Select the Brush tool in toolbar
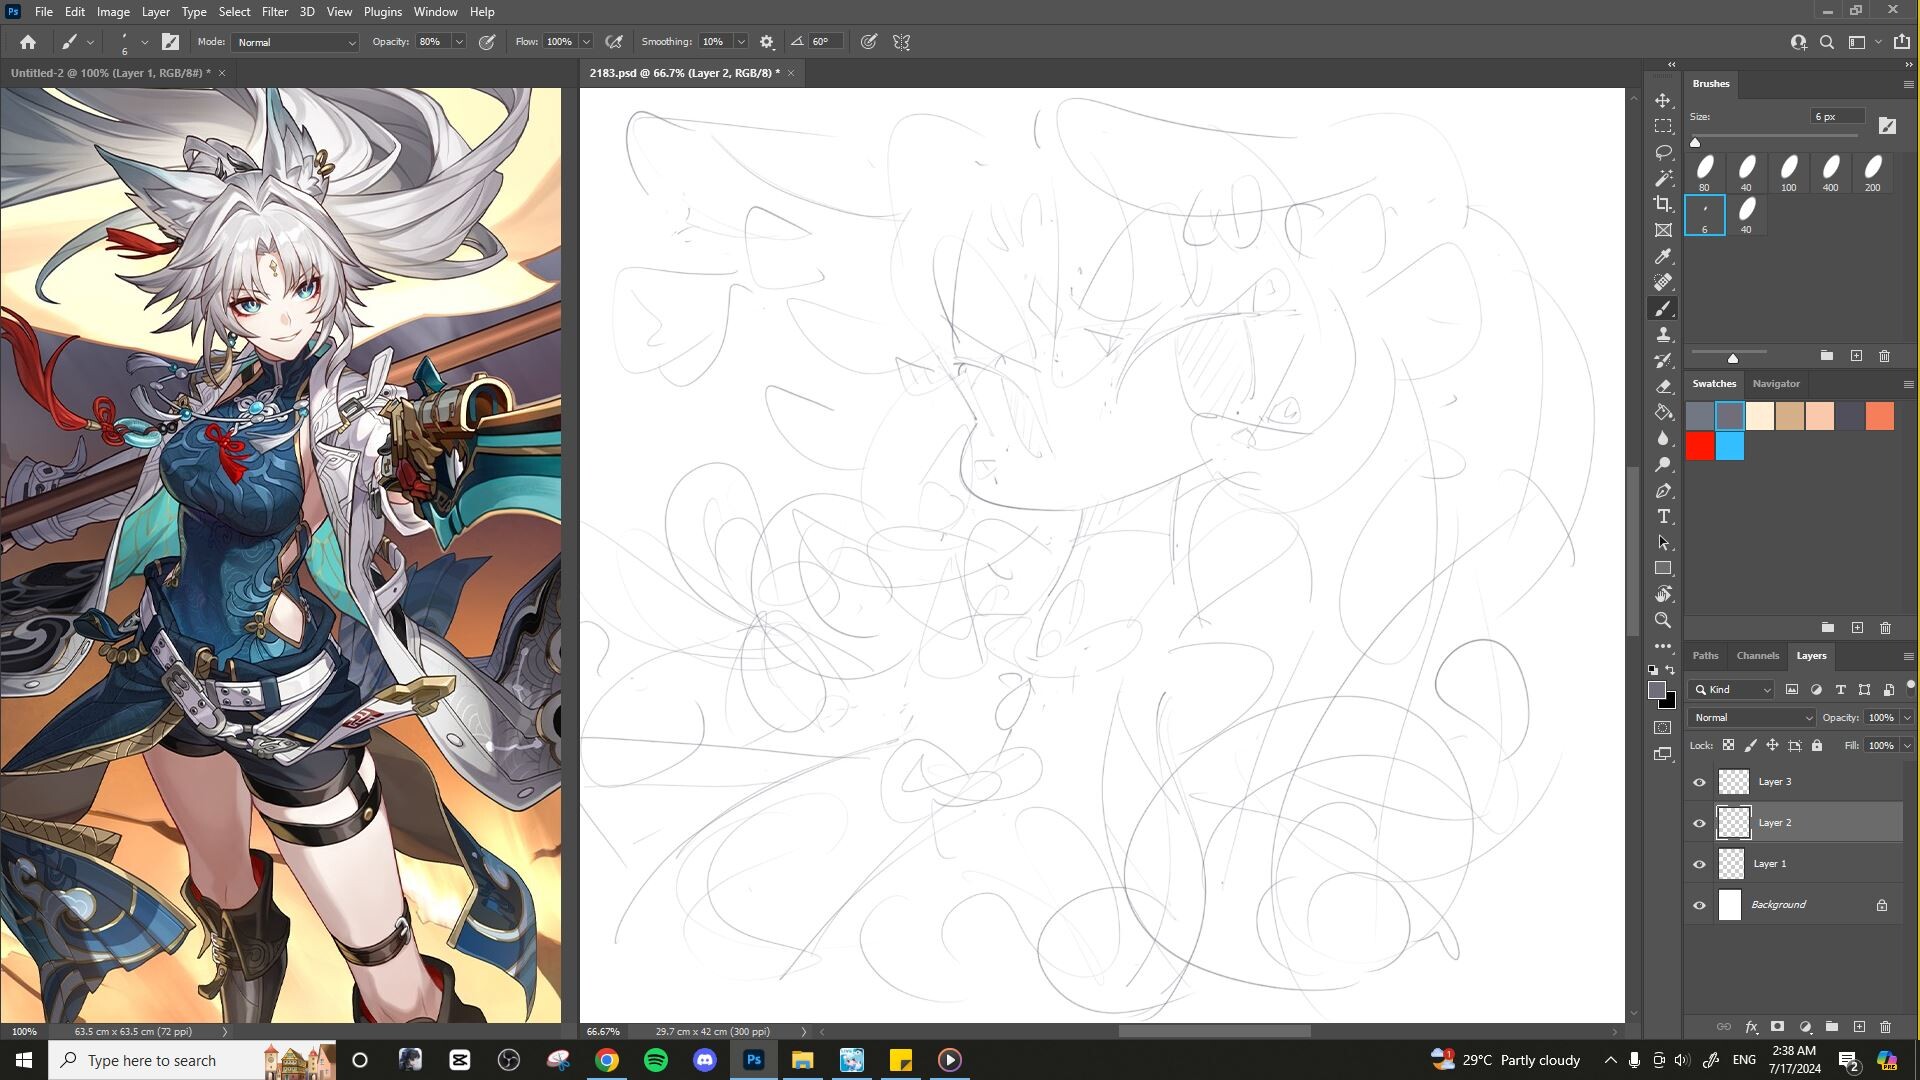Screen dimensions: 1920x1080 click(1663, 309)
